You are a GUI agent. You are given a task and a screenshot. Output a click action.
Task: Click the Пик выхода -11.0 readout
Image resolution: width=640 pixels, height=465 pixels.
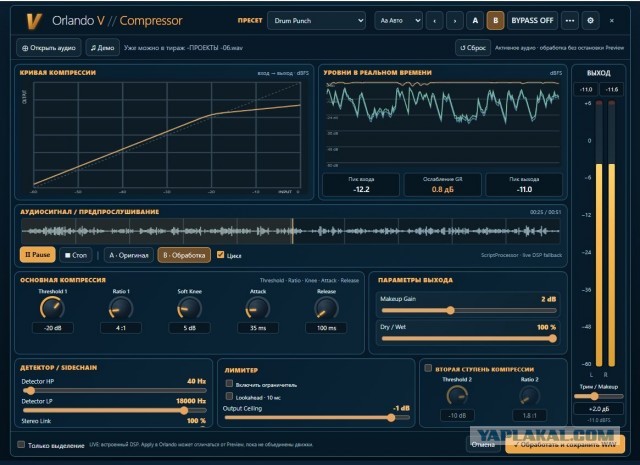tap(524, 185)
